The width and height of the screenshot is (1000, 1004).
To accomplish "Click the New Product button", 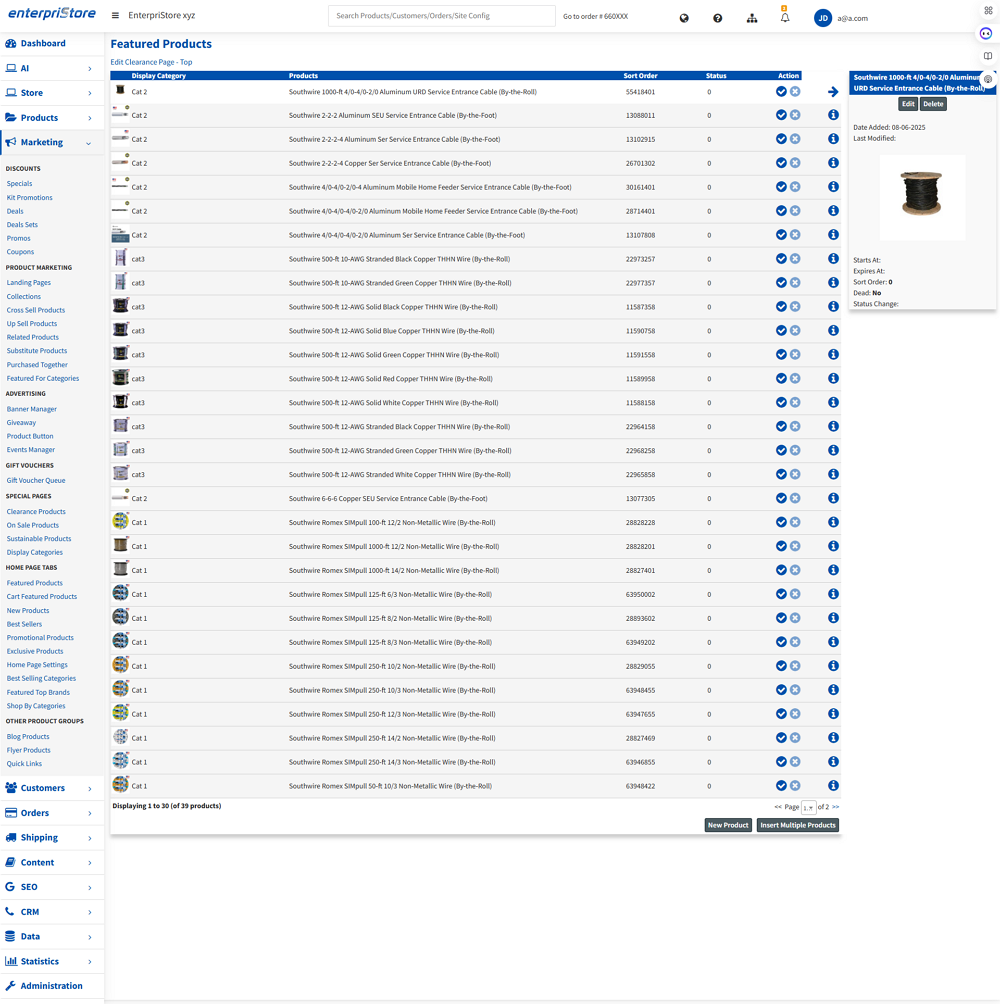I will (728, 825).
